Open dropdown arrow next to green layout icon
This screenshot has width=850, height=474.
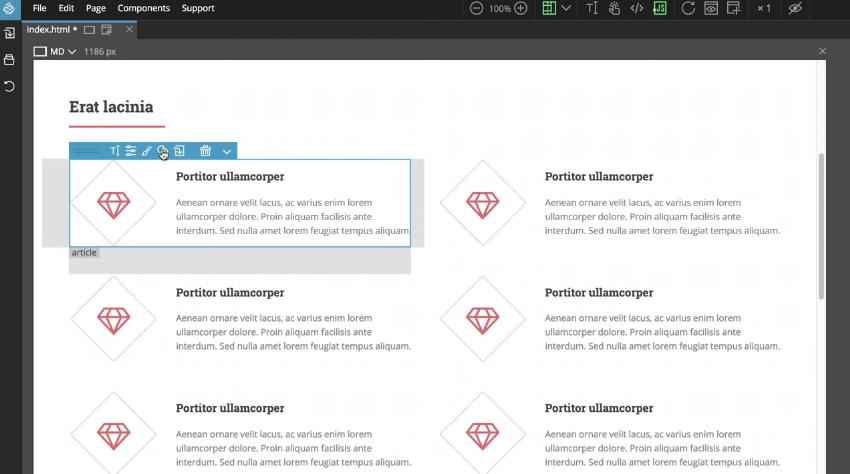coord(567,8)
